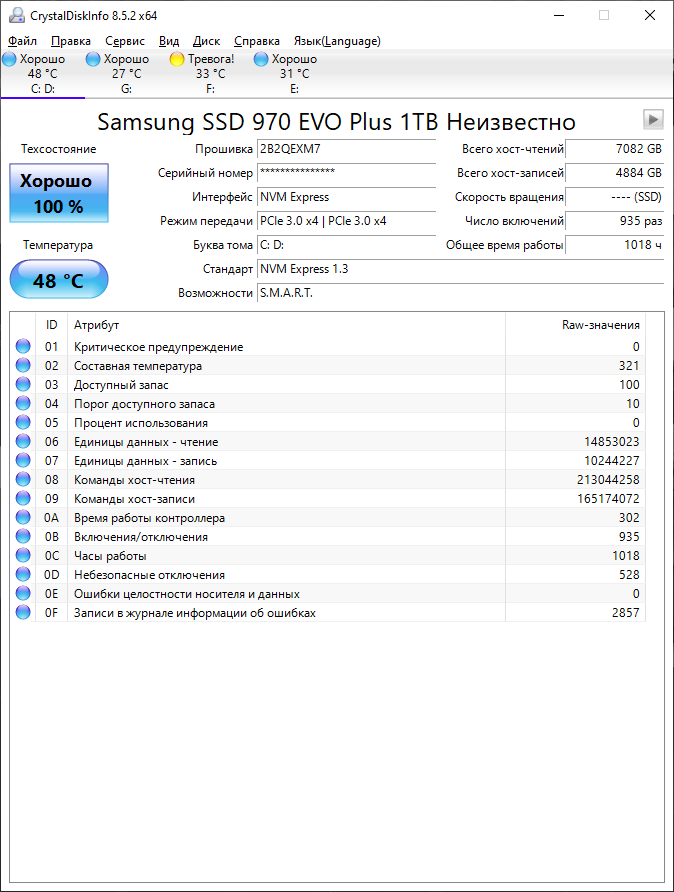The height and width of the screenshot is (892, 674).
Task: Click status orb for Процент использования row
Action: click(x=23, y=423)
